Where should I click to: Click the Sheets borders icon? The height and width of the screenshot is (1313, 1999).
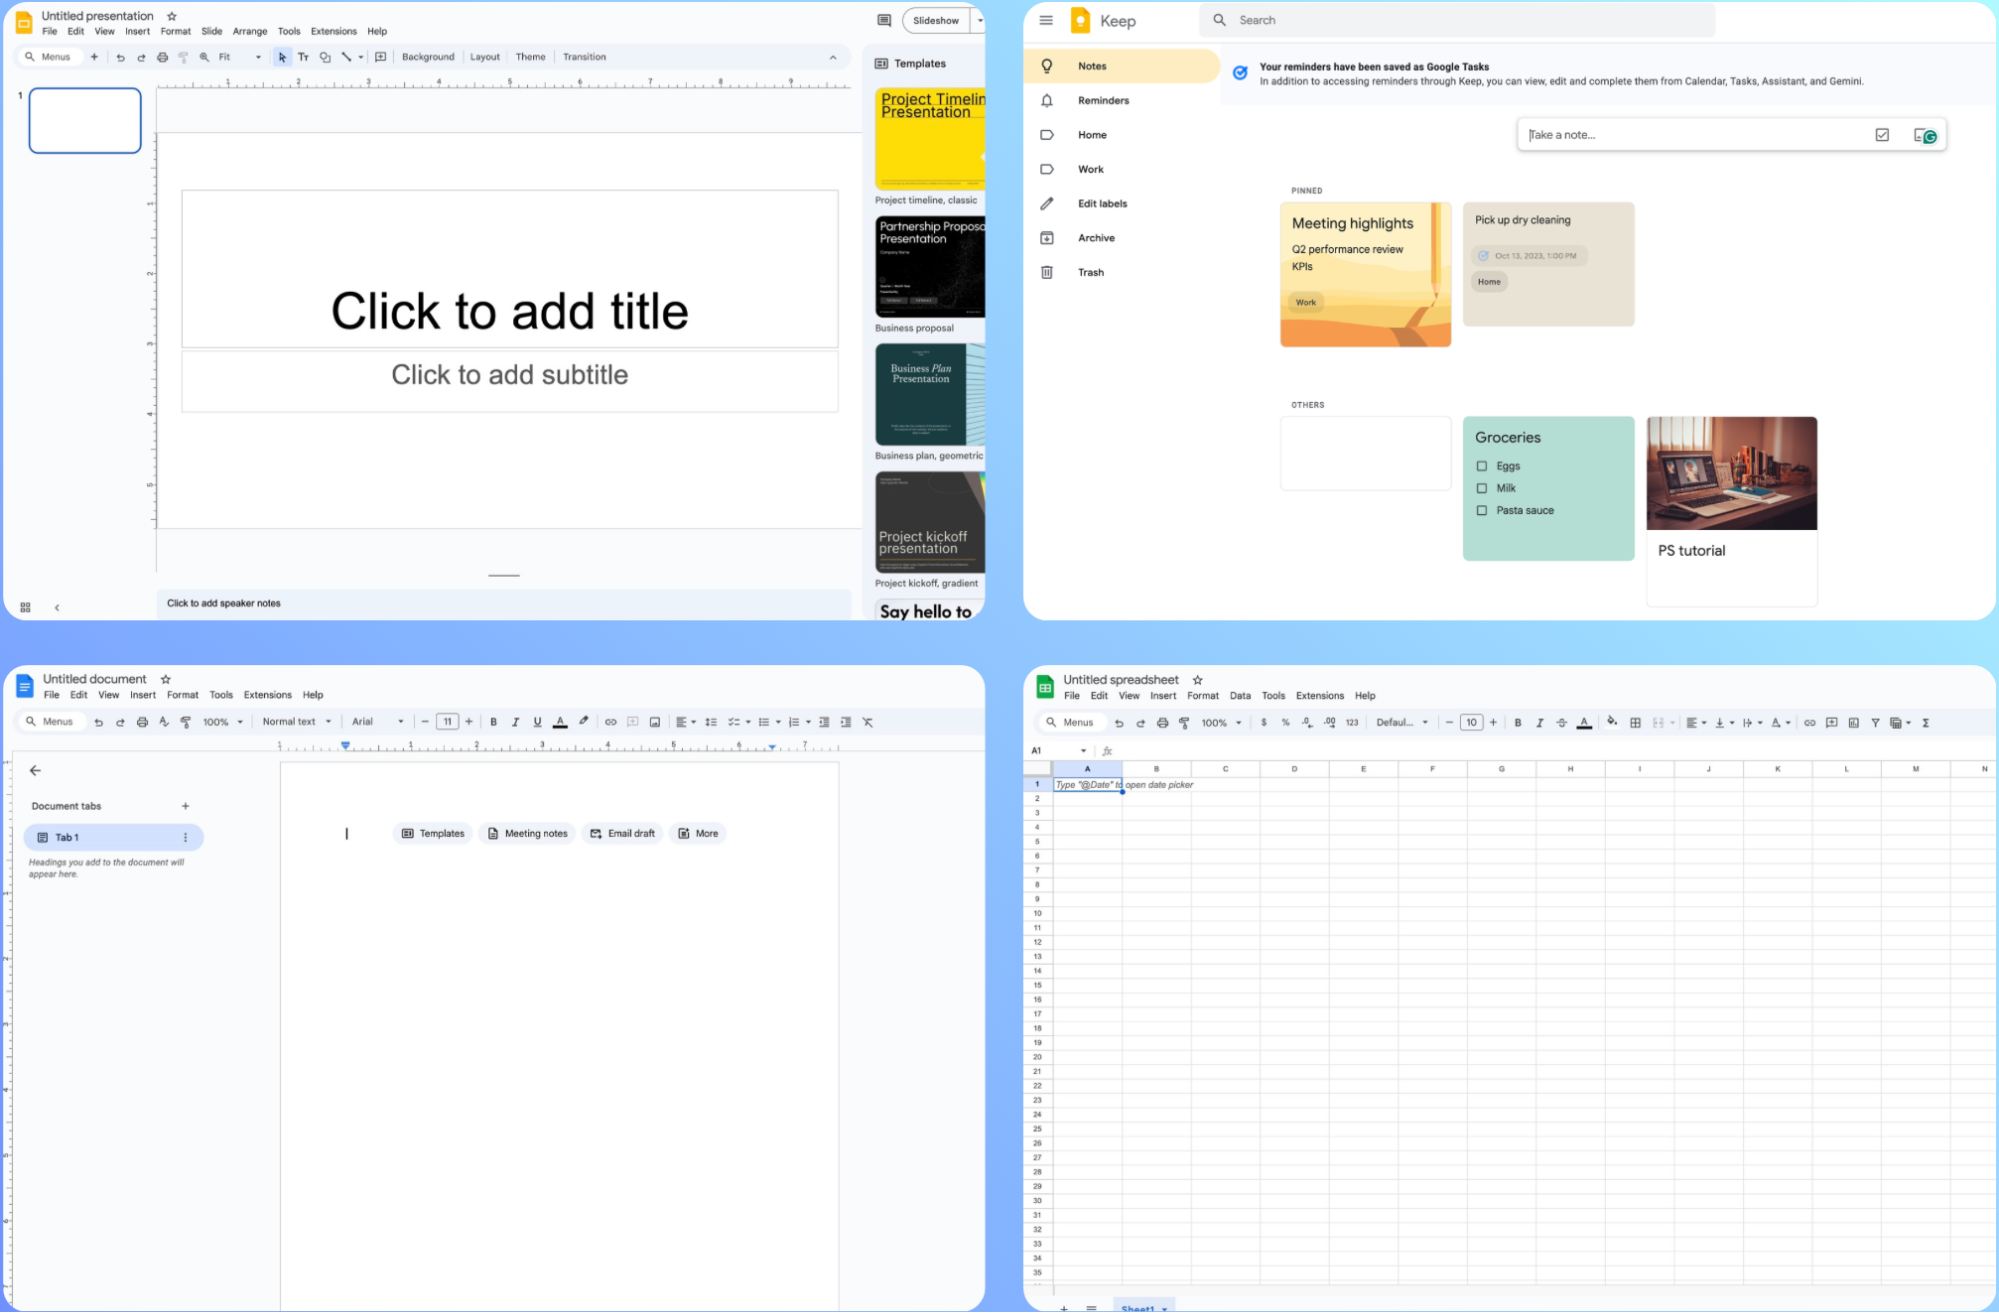[1635, 722]
